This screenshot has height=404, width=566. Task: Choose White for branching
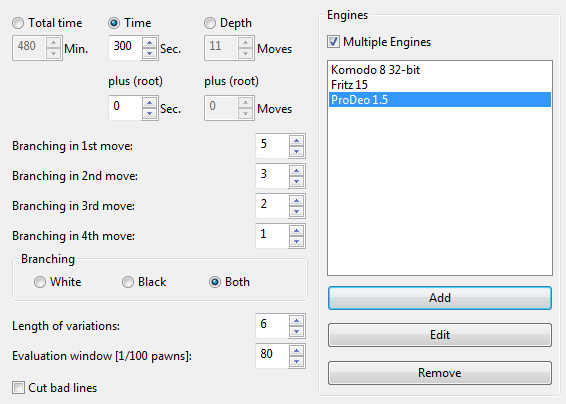click(x=40, y=282)
